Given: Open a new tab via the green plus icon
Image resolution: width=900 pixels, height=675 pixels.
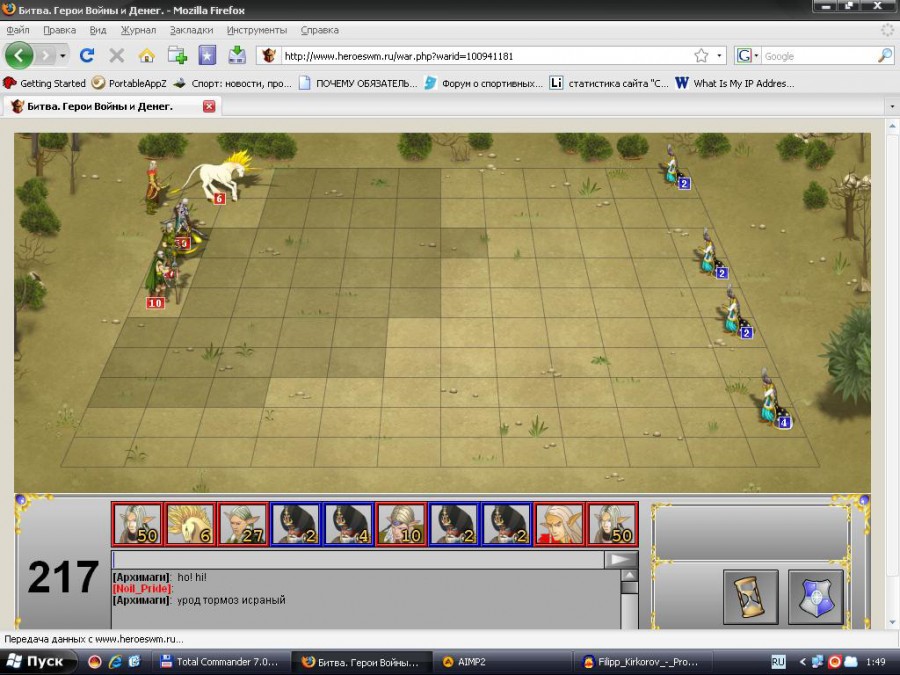Looking at the screenshot, I should 177,56.
